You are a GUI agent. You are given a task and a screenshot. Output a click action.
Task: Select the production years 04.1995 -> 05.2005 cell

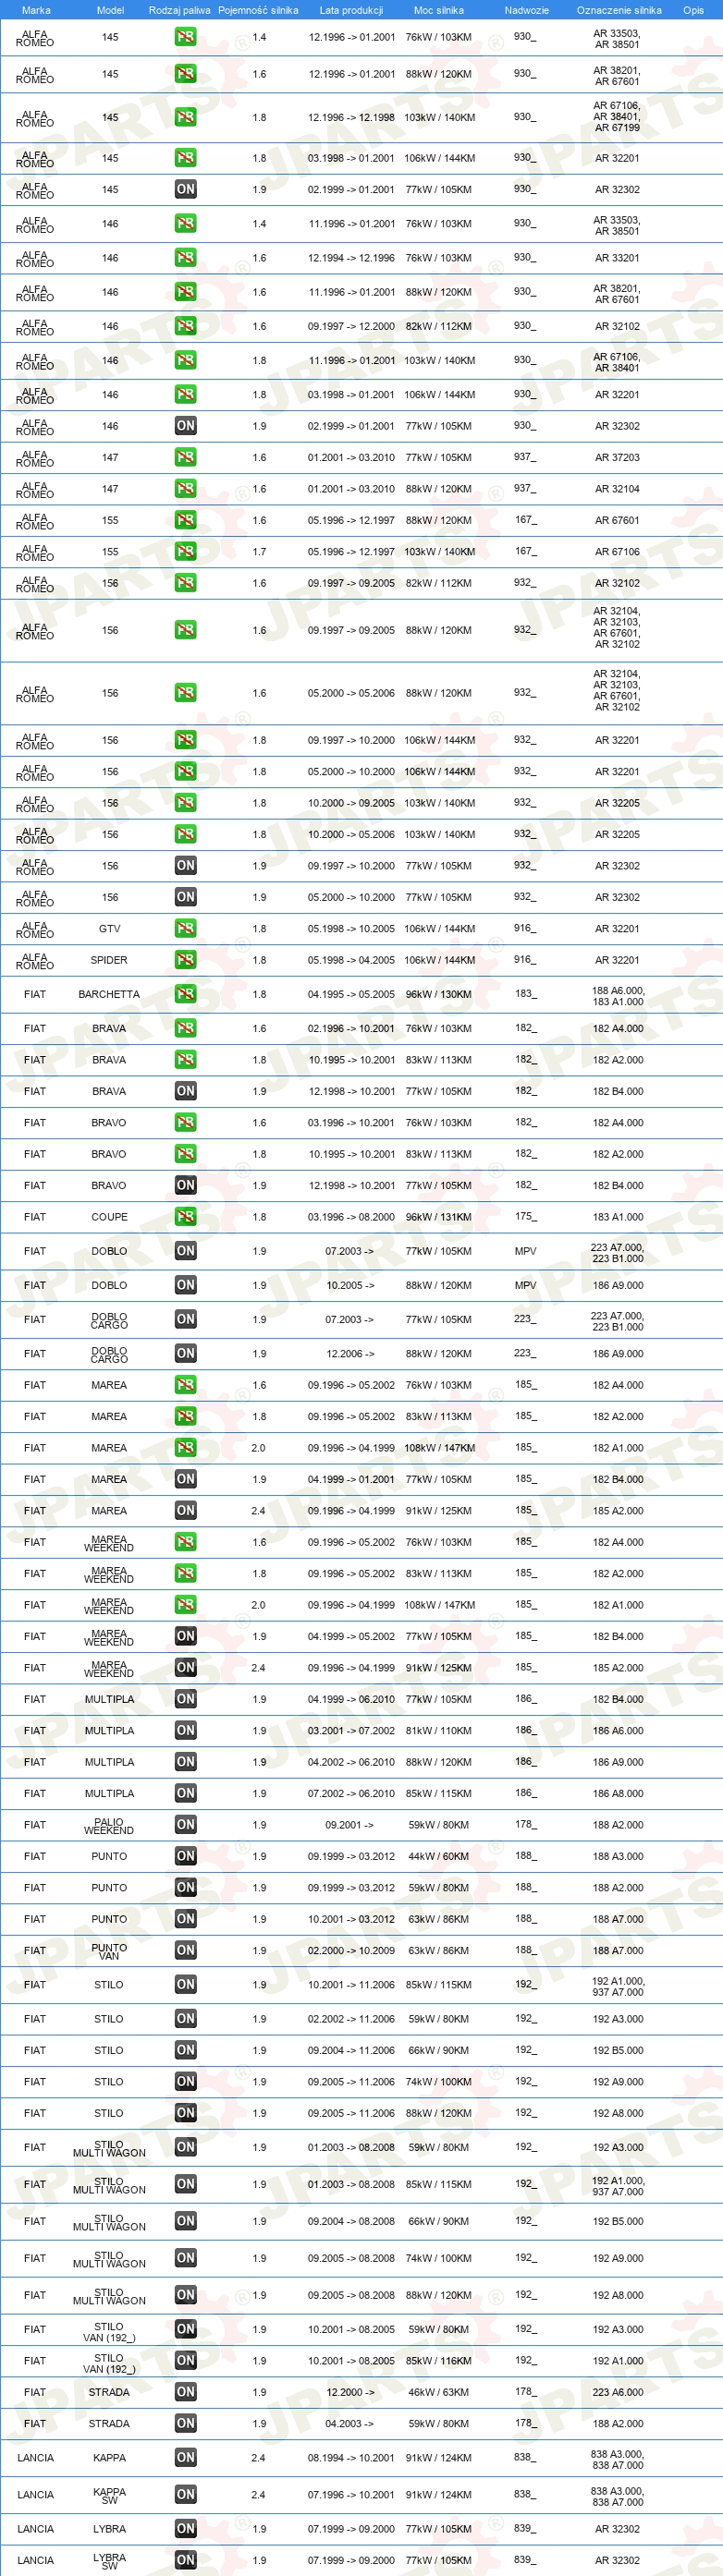(x=351, y=994)
